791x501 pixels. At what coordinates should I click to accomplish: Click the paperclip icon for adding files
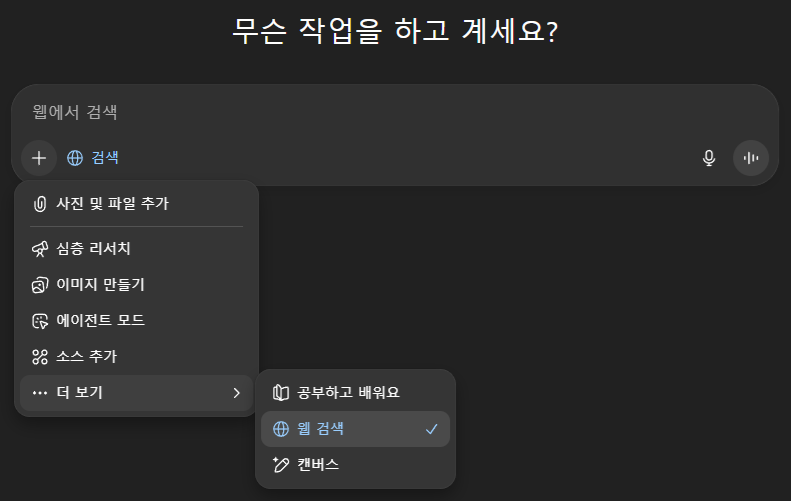click(x=40, y=204)
